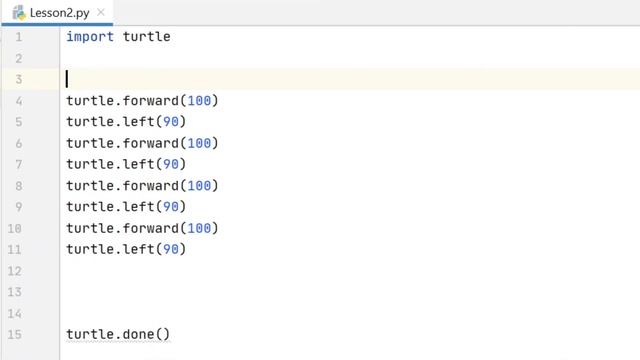The image size is (640, 360).
Task: Click the gutter at line number 3
Action: click(x=19, y=79)
